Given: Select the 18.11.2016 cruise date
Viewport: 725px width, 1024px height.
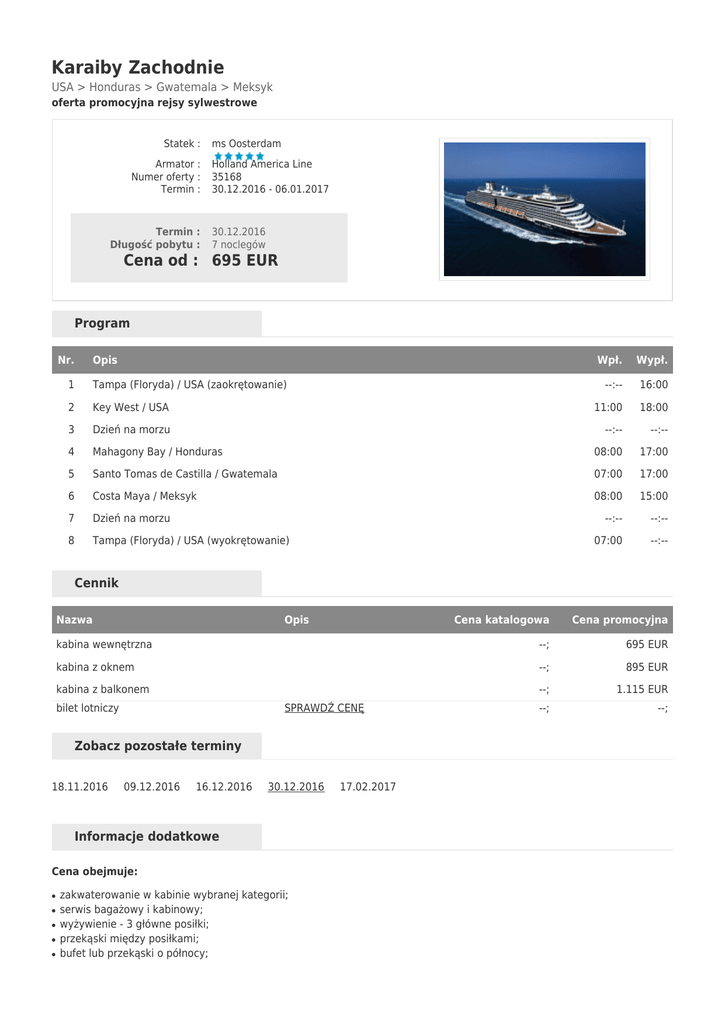Looking at the screenshot, I should (x=80, y=787).
